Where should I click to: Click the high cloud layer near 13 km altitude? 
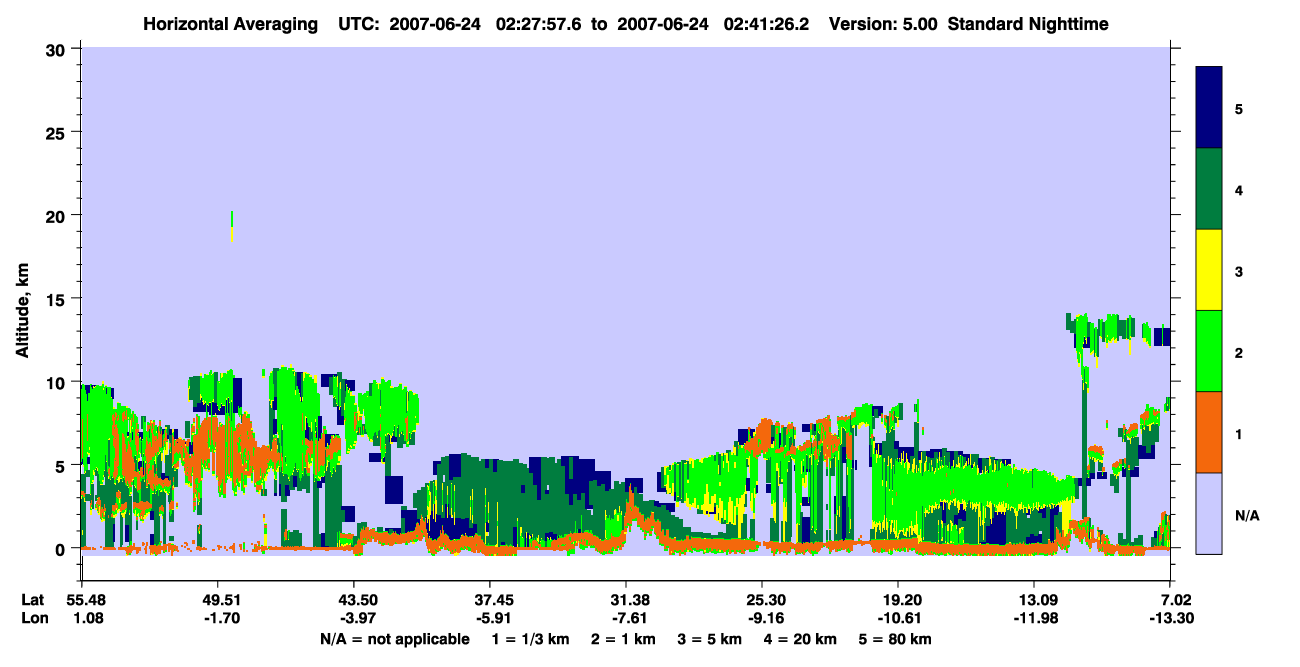1118,332
